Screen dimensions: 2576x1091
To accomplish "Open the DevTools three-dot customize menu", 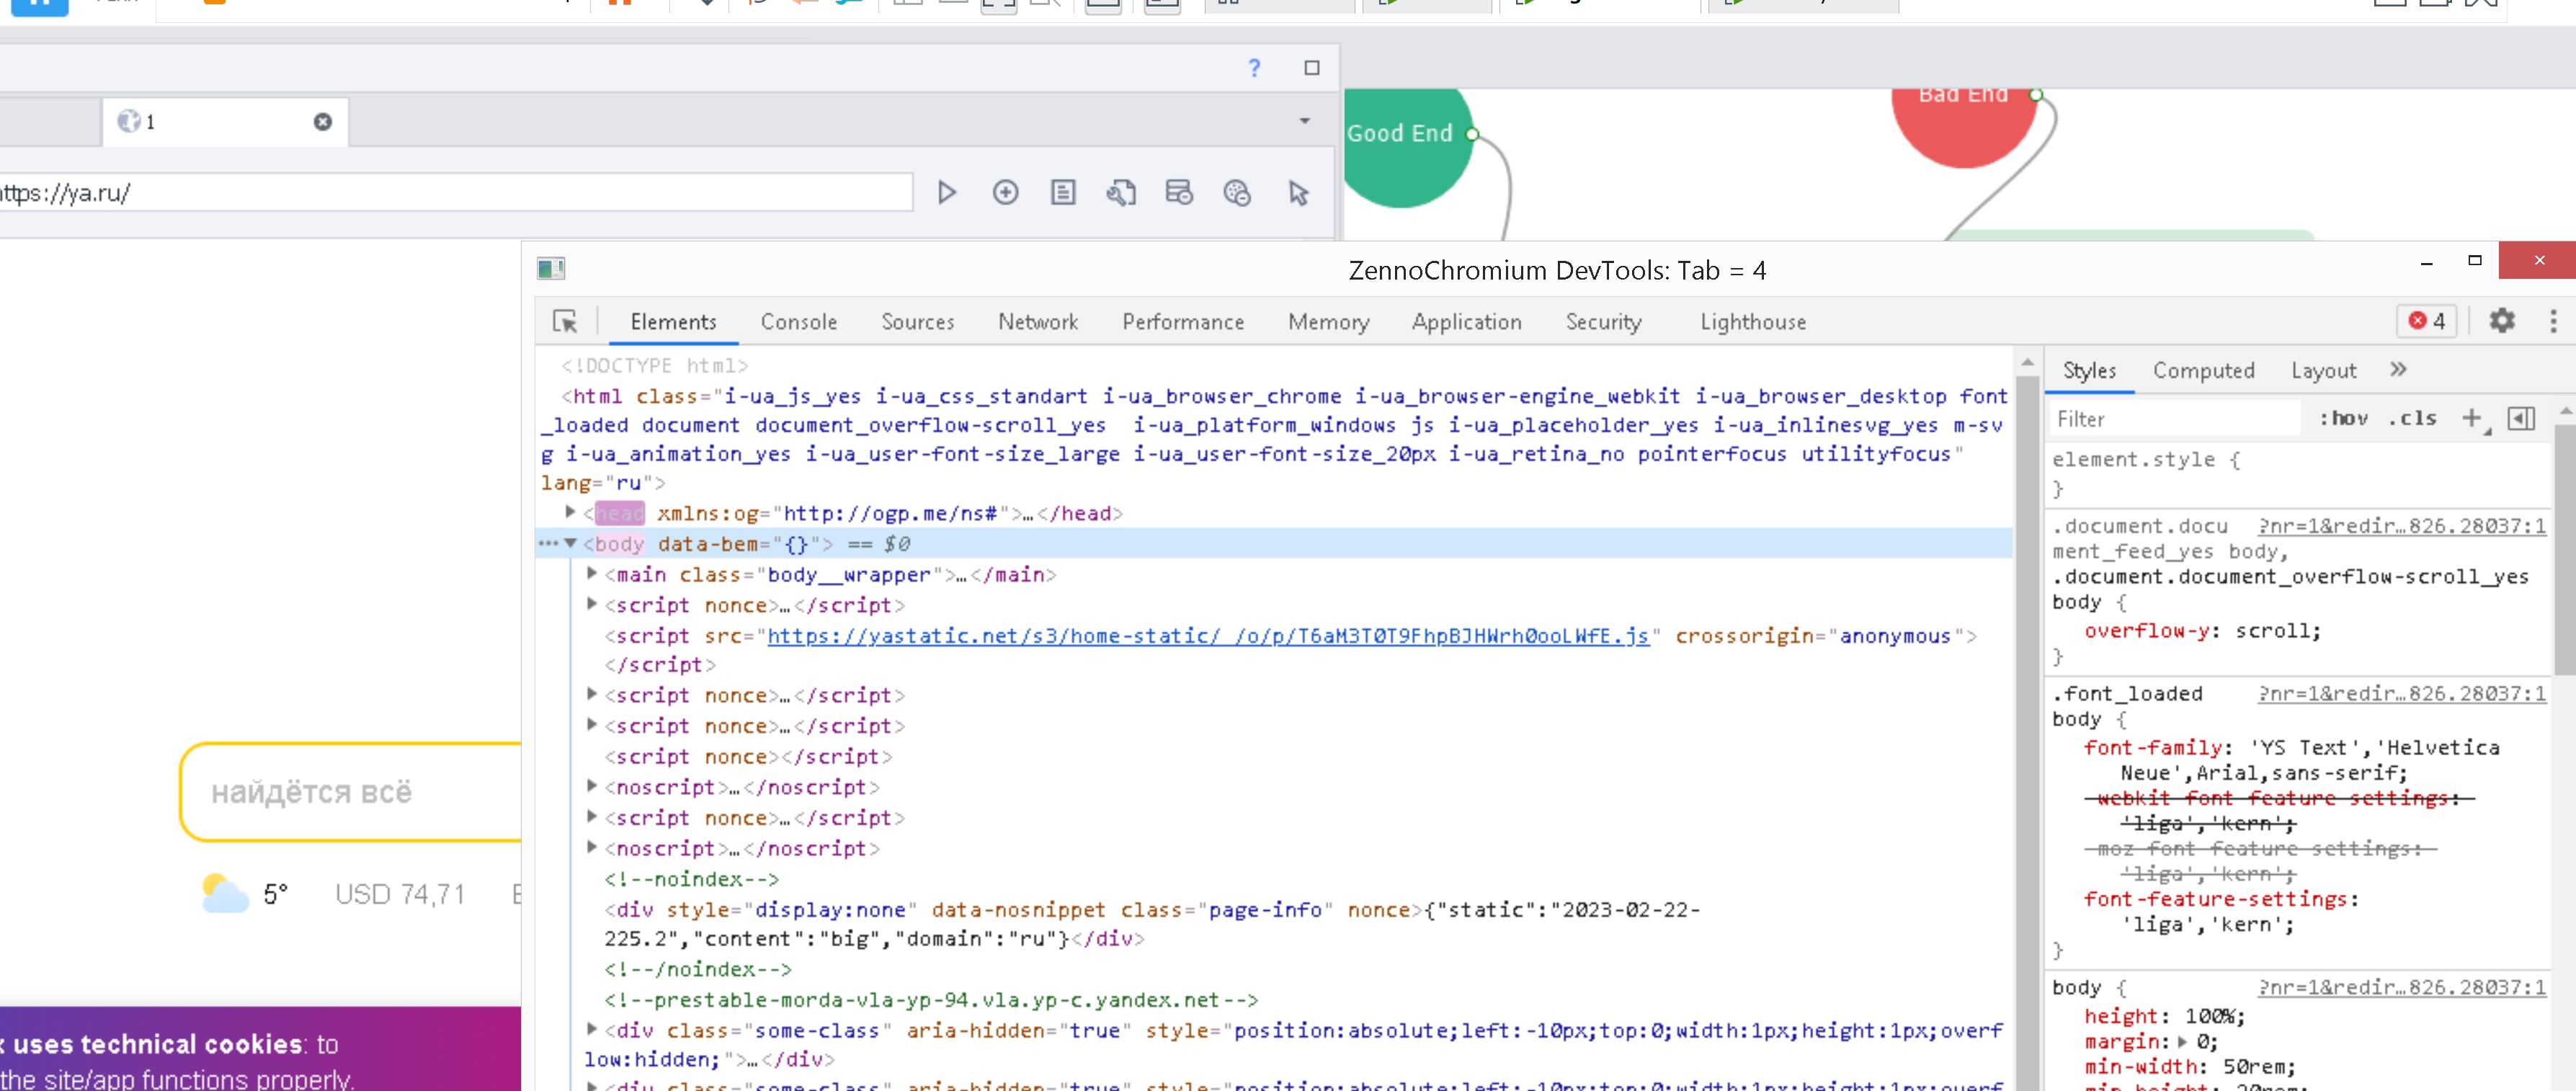I will (x=2553, y=321).
